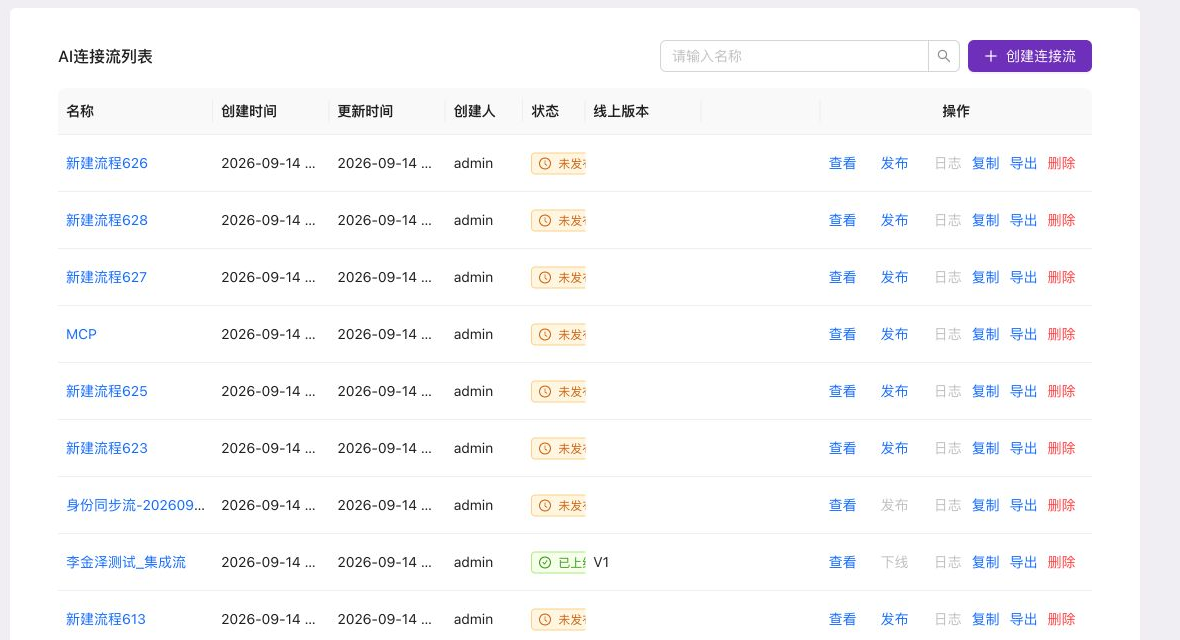Click 复制 for 新建流程627
1180x640 pixels.
click(986, 277)
